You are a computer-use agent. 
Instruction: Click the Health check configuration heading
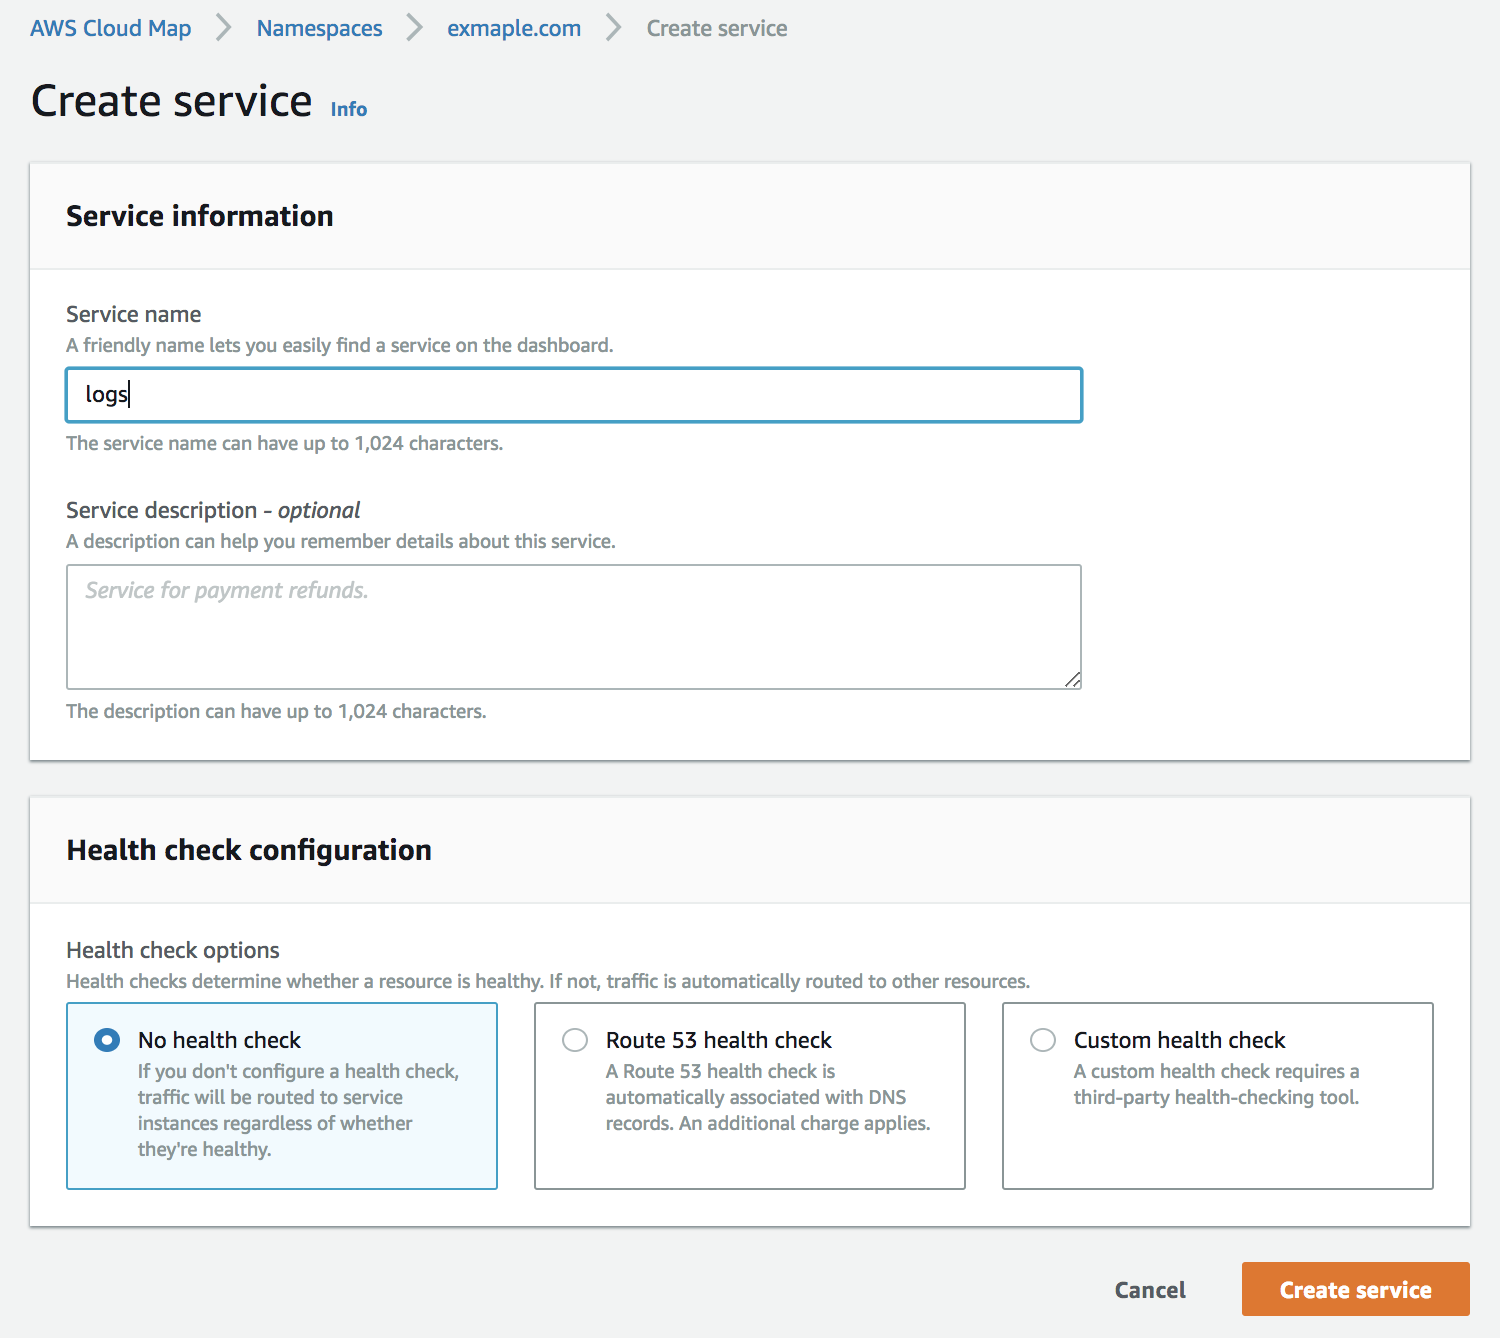[248, 850]
